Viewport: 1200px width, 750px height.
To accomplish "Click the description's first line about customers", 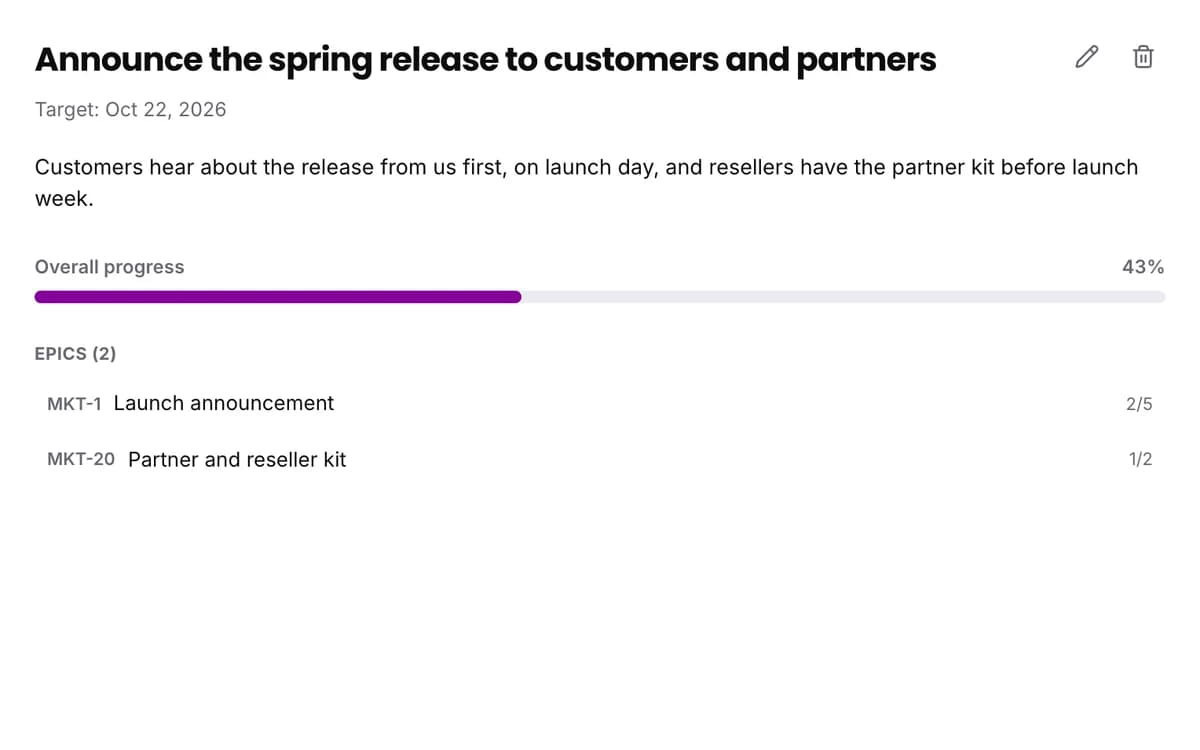I will 586,168.
